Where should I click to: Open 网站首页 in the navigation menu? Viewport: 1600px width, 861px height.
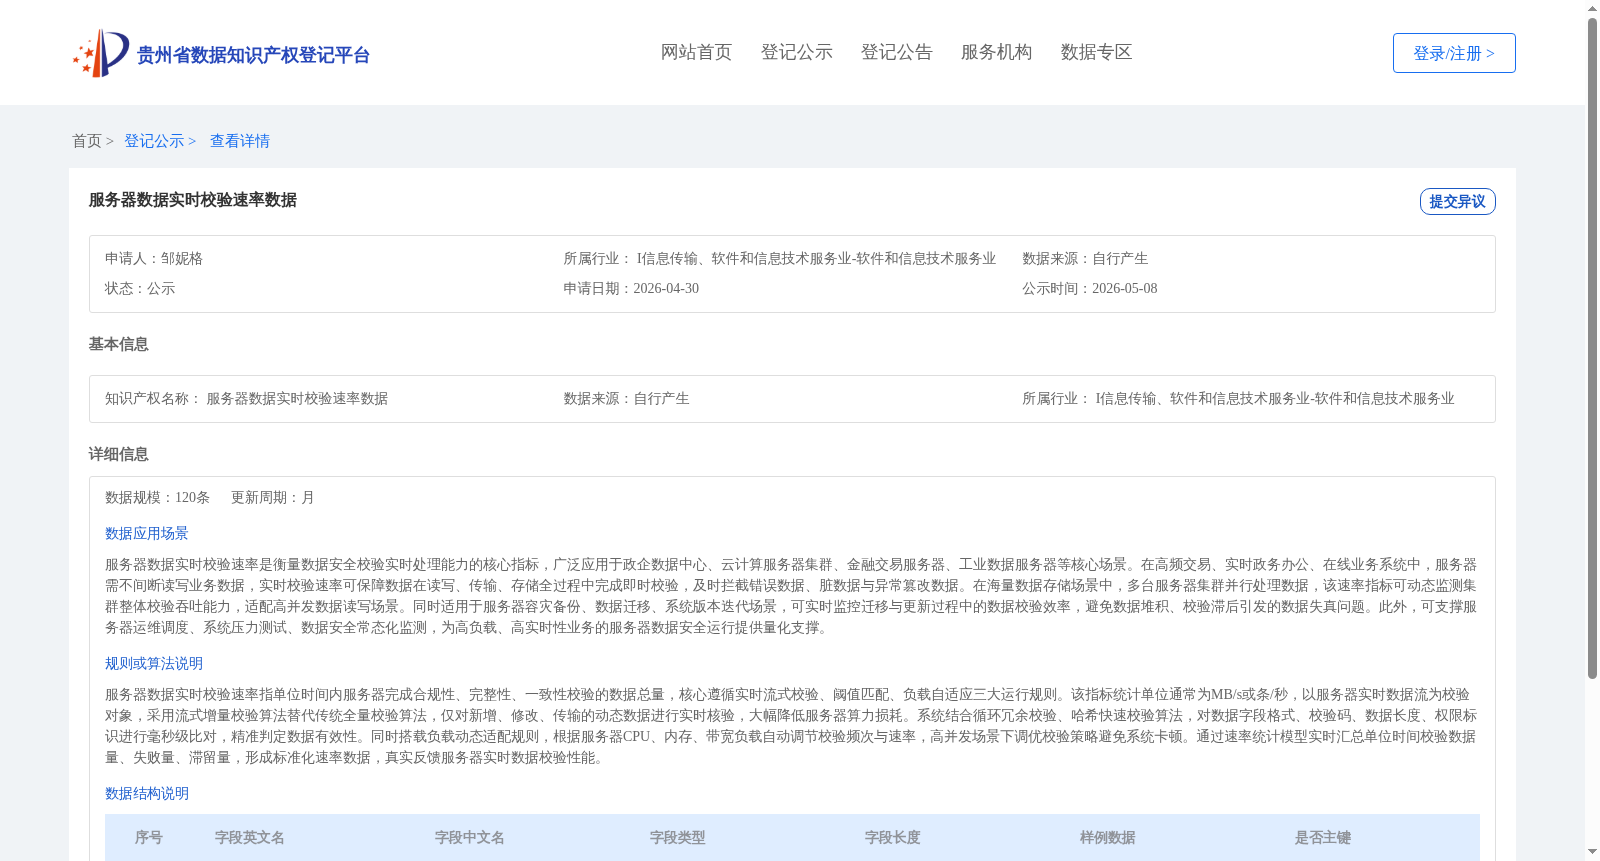coord(696,52)
